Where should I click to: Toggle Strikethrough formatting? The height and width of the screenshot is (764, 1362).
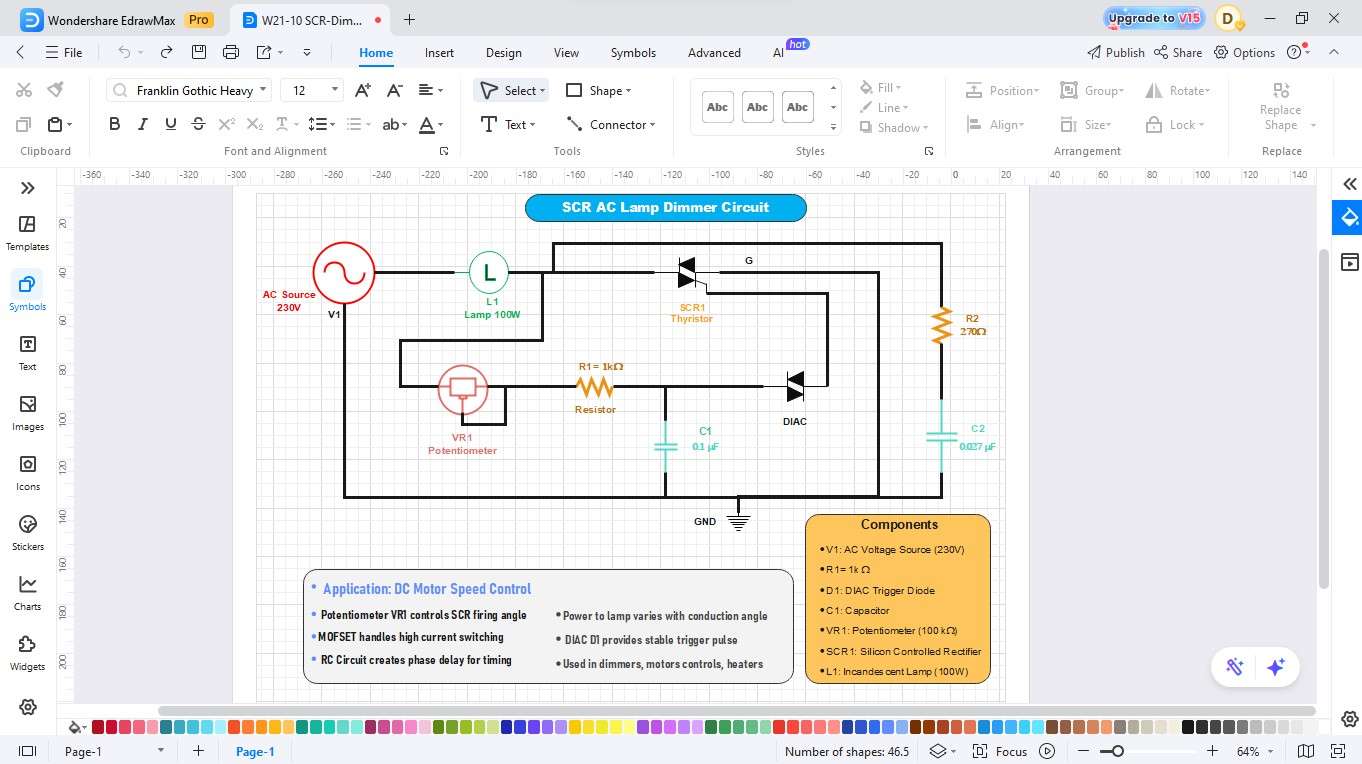198,124
